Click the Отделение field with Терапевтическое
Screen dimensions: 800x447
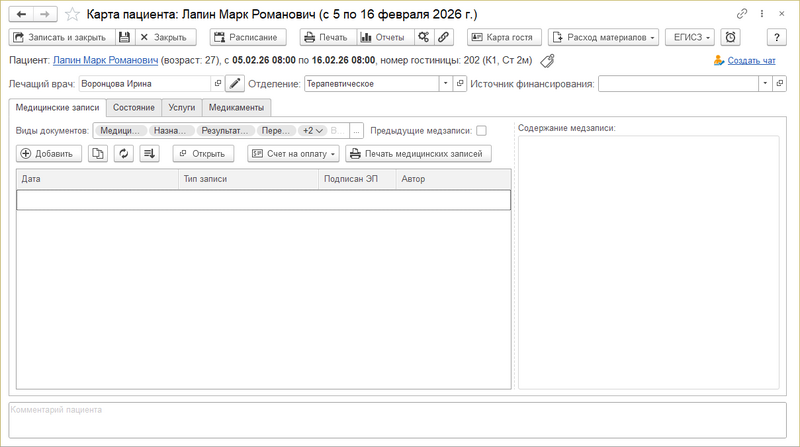371,84
